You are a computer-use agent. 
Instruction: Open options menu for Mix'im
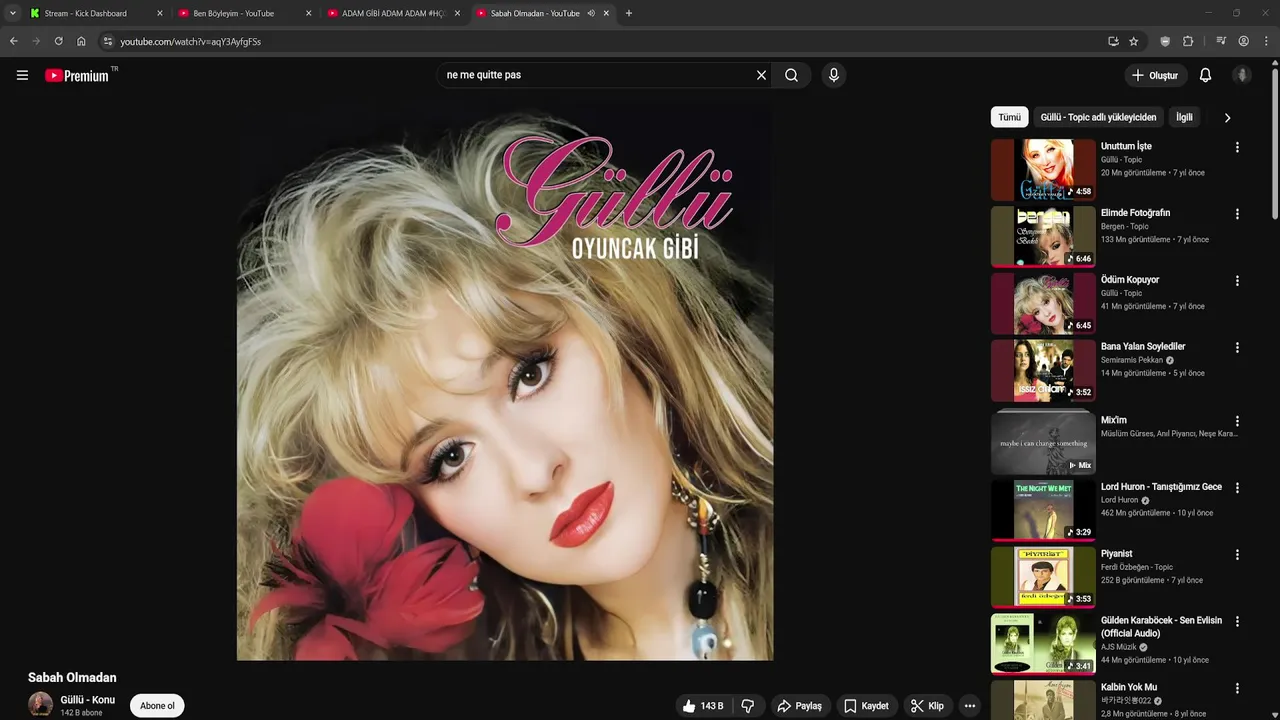coord(1237,421)
